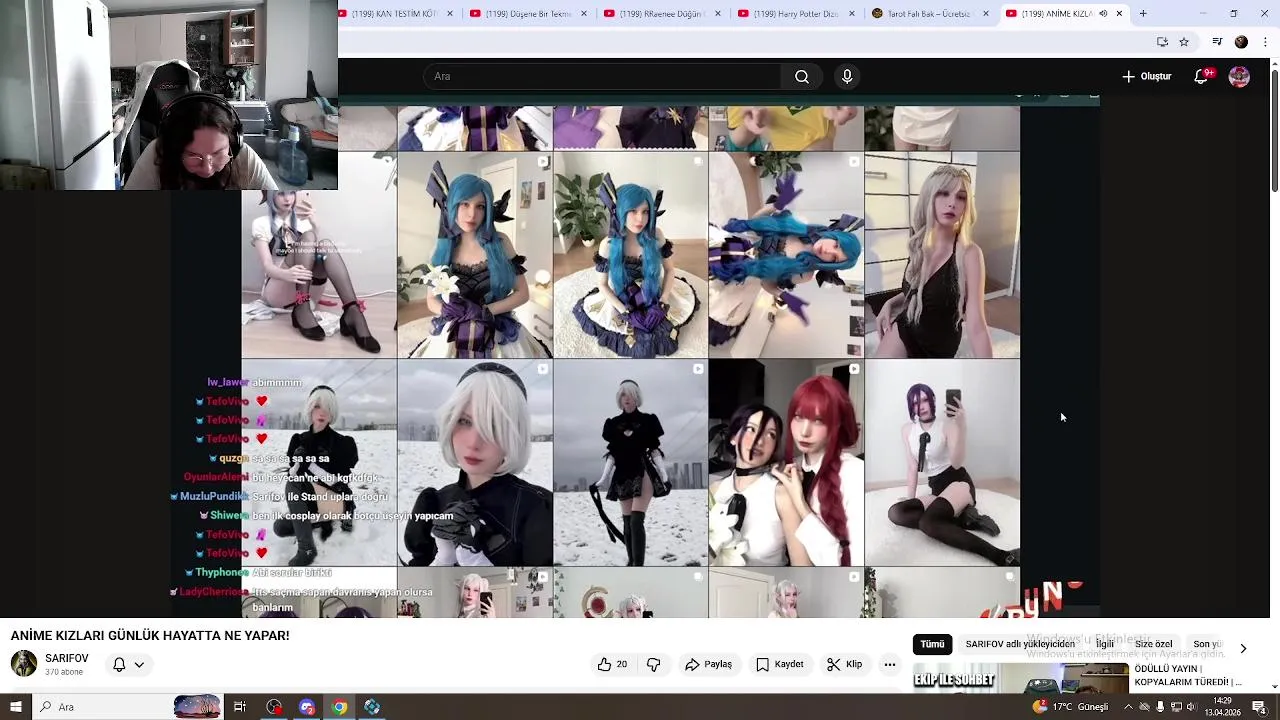
Task: Open Chrome media controls icon
Action: (1217, 42)
